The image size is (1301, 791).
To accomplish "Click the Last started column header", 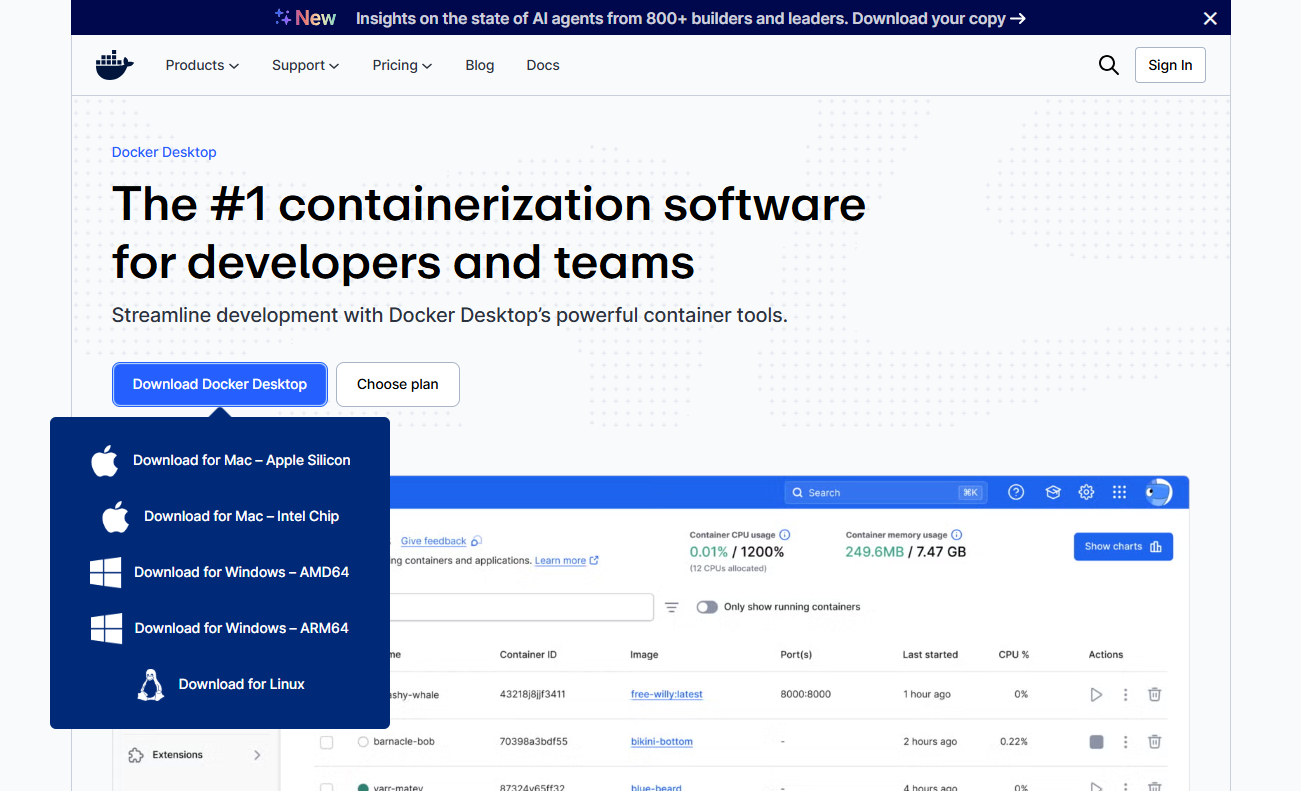I will 930,655.
